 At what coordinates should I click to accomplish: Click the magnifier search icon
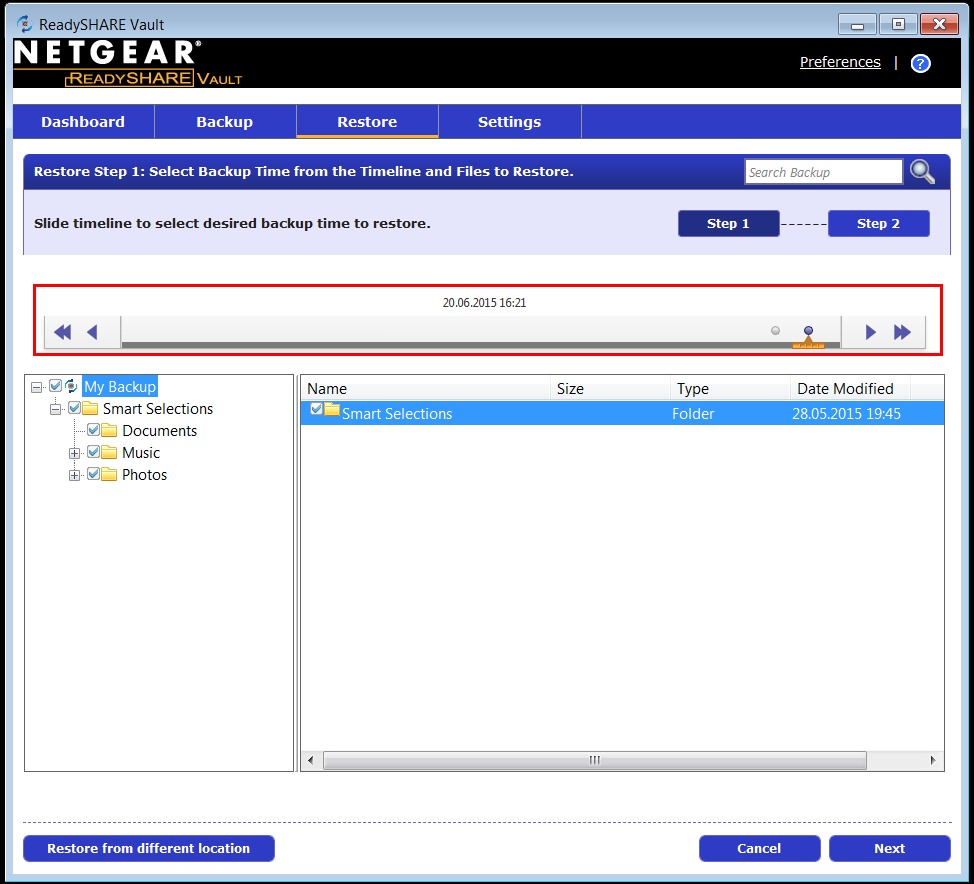click(x=922, y=172)
